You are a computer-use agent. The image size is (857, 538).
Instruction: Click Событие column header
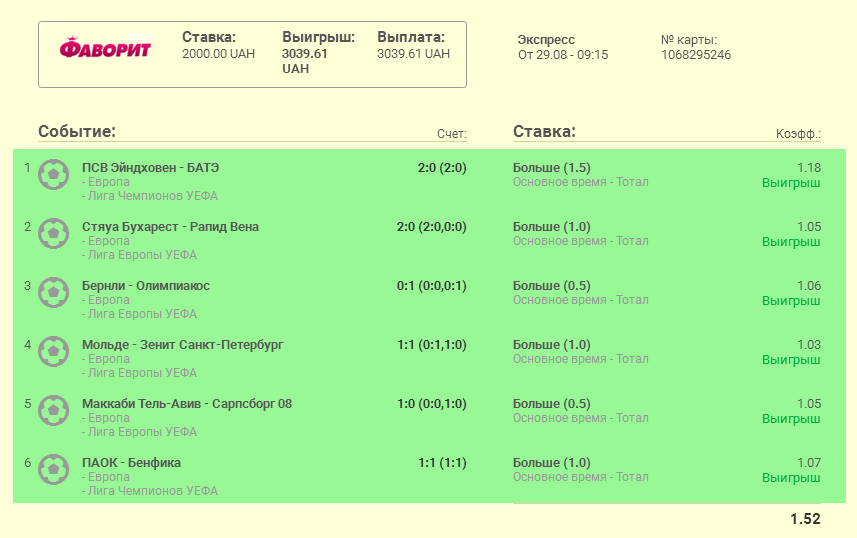click(x=77, y=131)
